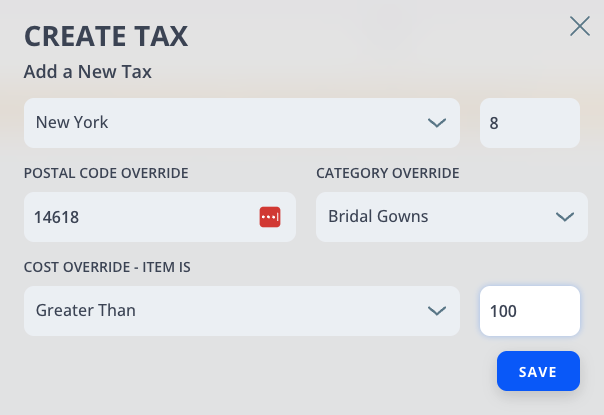Click the selected 'Greater Than' text
Screen dimensions: 604x415
point(86,310)
